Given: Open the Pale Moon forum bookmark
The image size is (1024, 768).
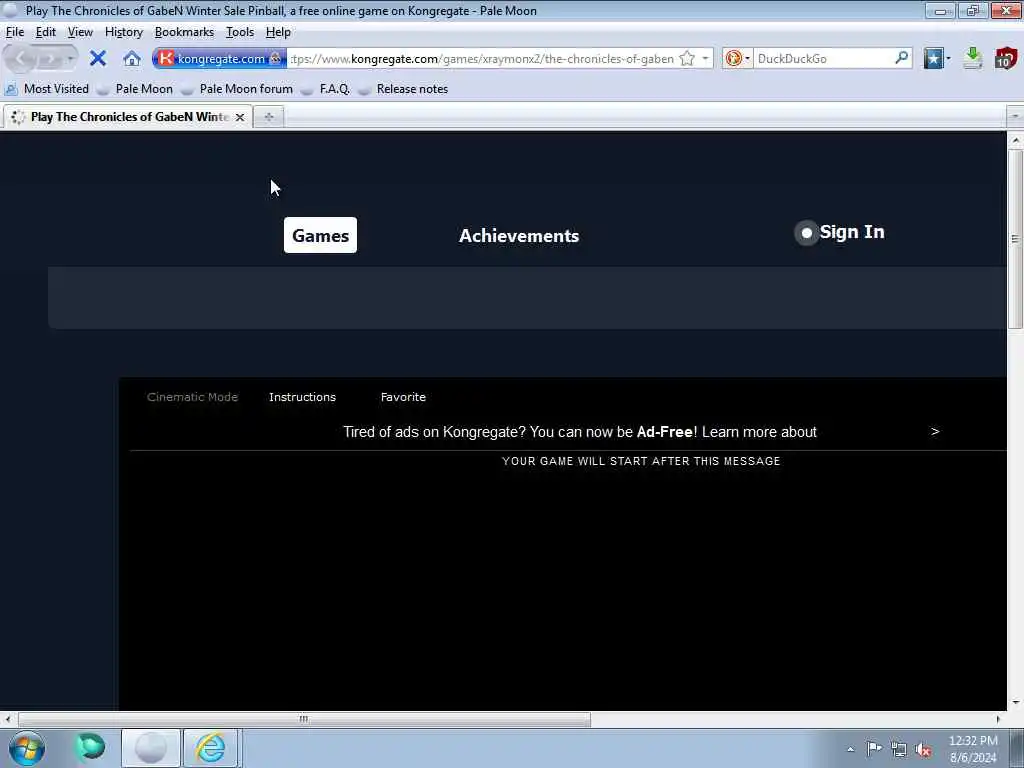Looking at the screenshot, I should coord(237,89).
